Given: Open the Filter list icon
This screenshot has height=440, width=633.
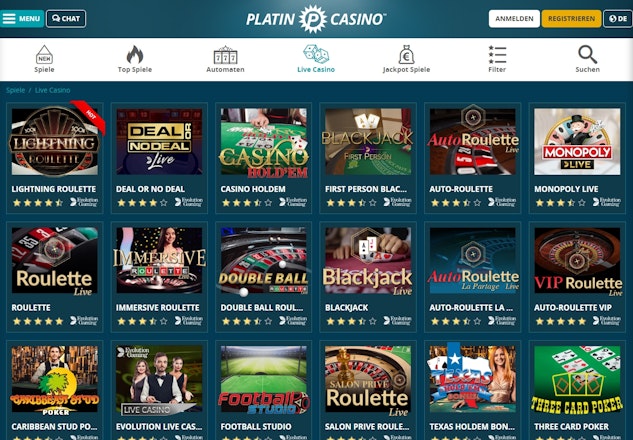Looking at the screenshot, I should click(x=497, y=54).
